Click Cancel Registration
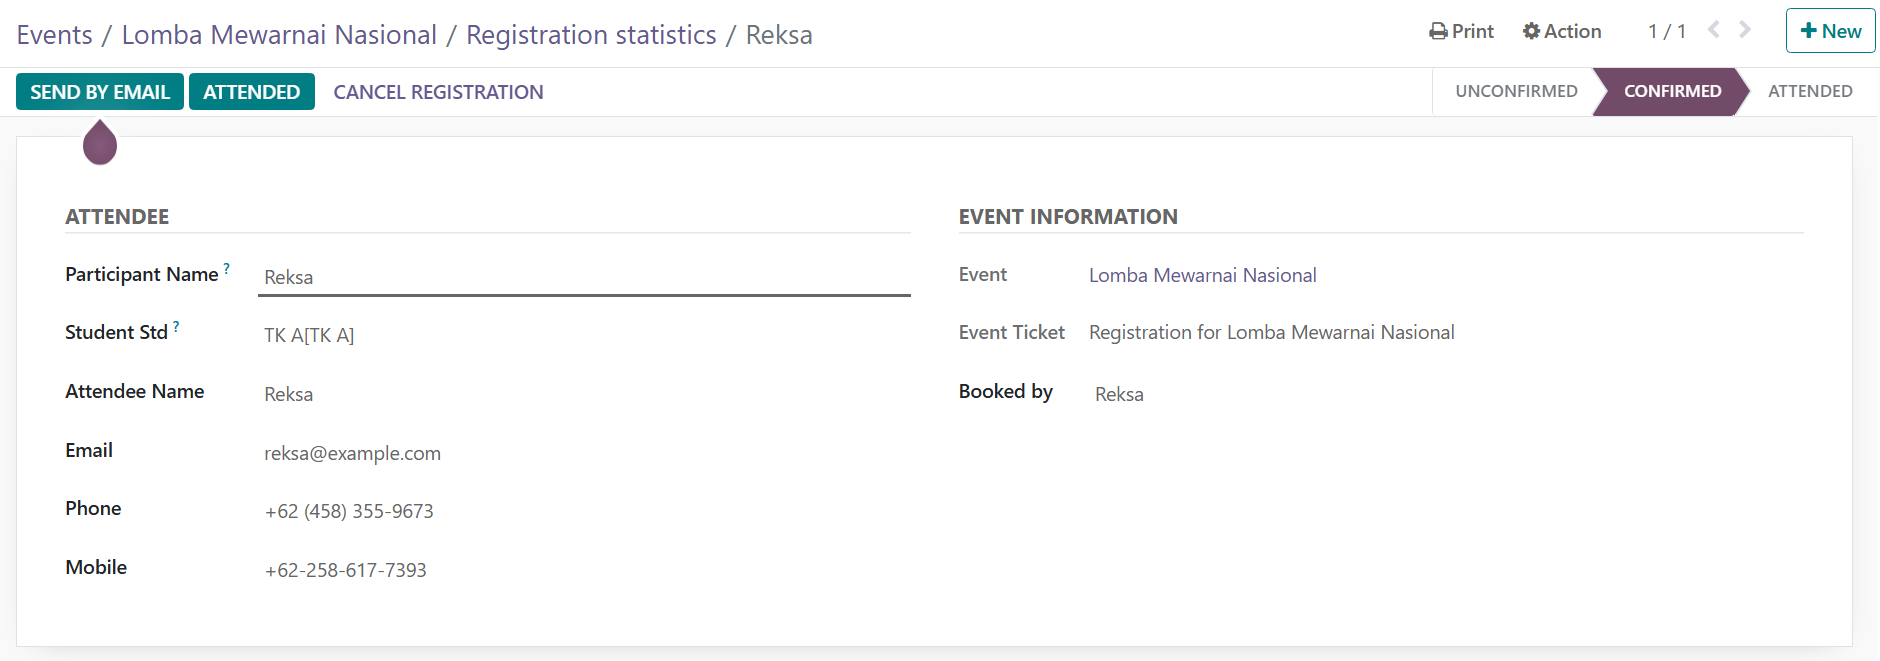The width and height of the screenshot is (1880, 661). click(x=438, y=92)
